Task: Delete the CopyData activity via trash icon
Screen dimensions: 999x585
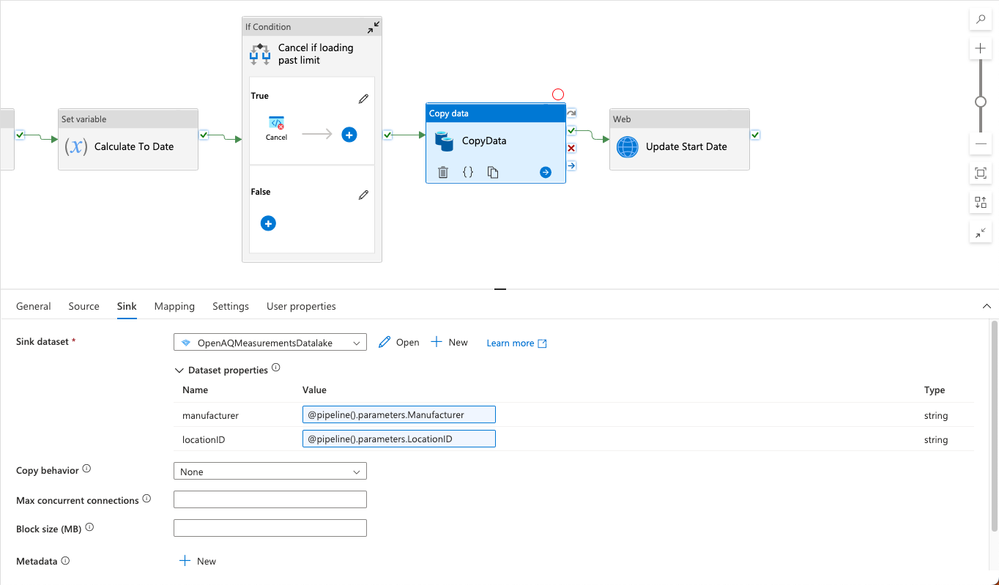Action: coord(443,173)
